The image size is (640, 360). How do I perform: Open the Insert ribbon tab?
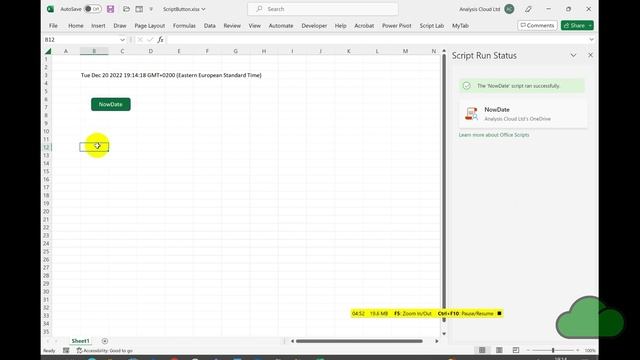point(98,26)
